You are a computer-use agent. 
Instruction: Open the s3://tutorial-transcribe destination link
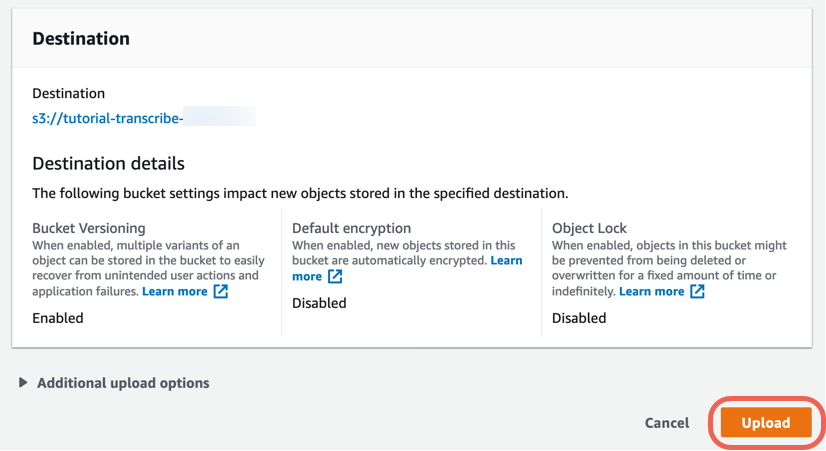[x=107, y=118]
